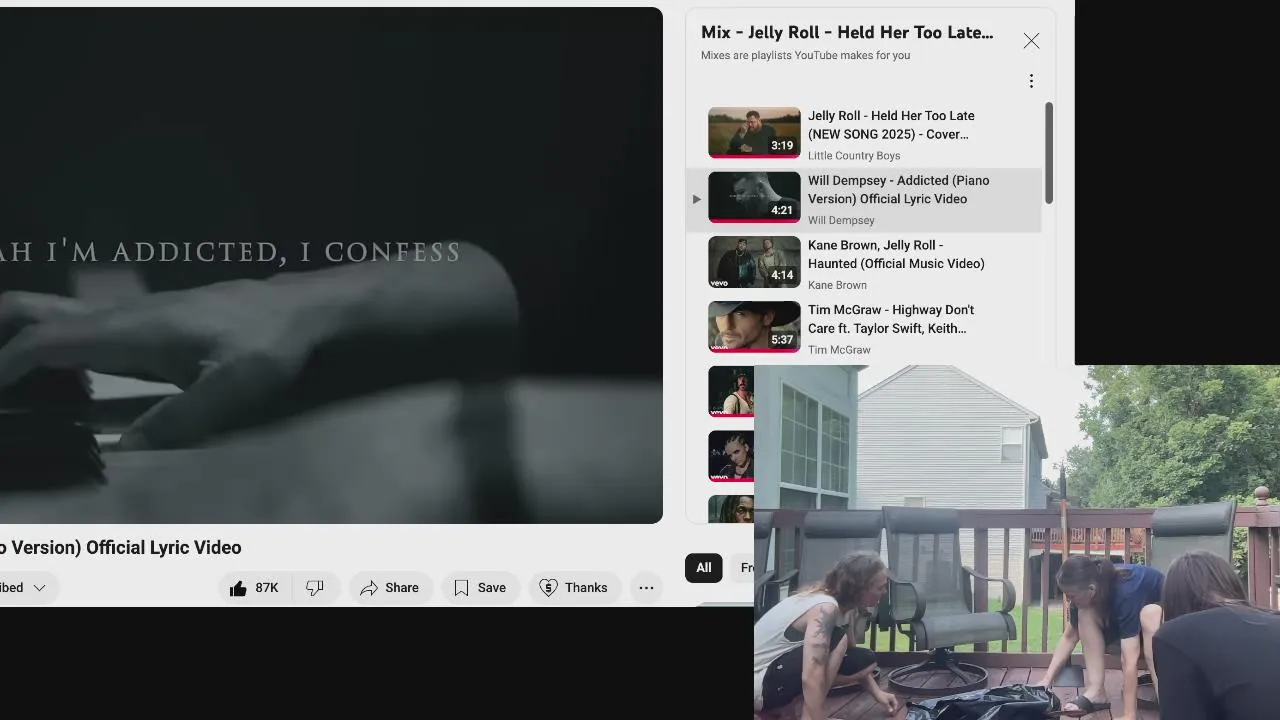
Task: Expand the Subscribed notification dropdown chevron
Action: point(39,588)
